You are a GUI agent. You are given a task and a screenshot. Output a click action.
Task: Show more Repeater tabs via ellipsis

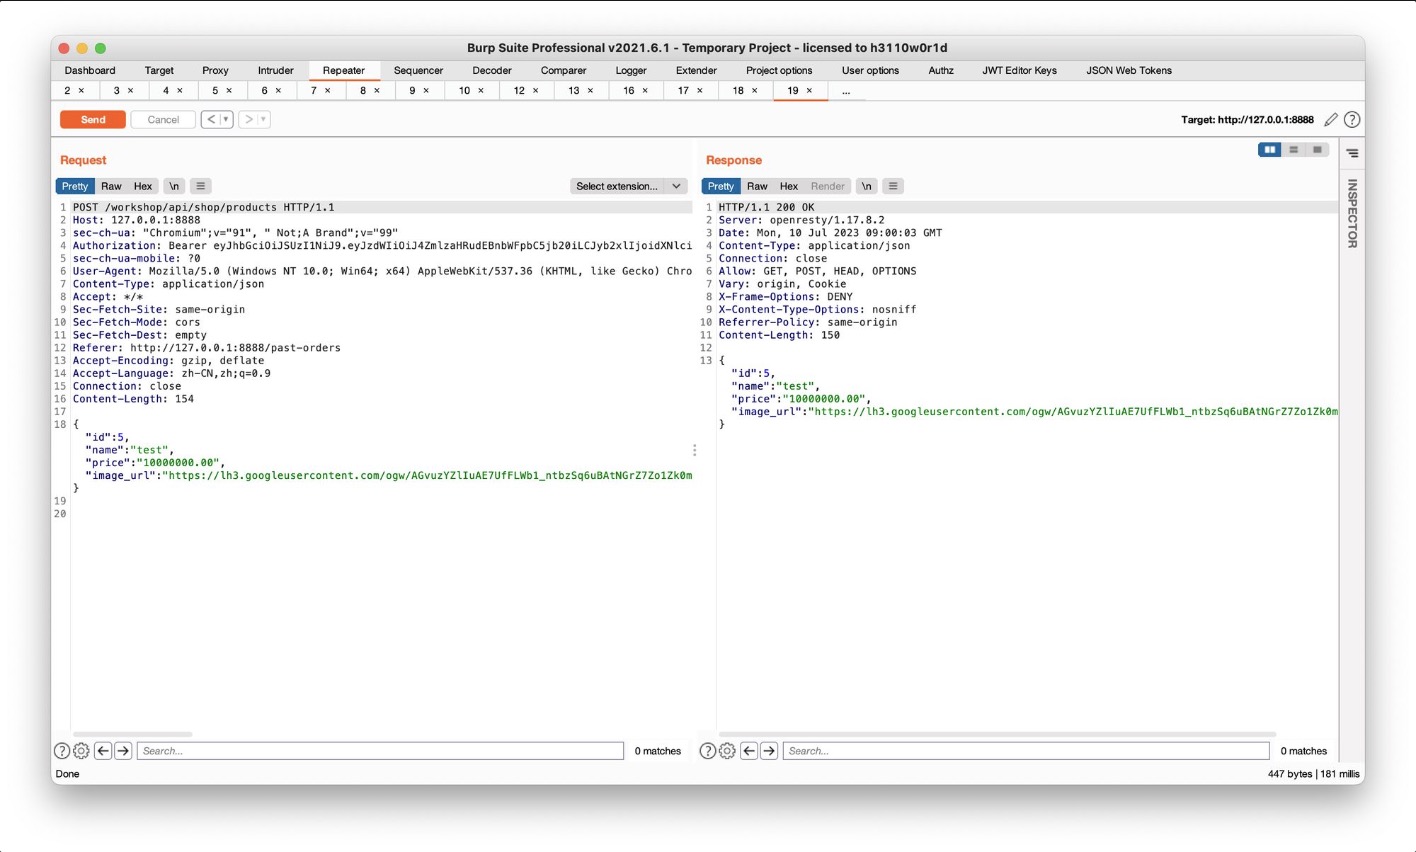[x=846, y=91]
